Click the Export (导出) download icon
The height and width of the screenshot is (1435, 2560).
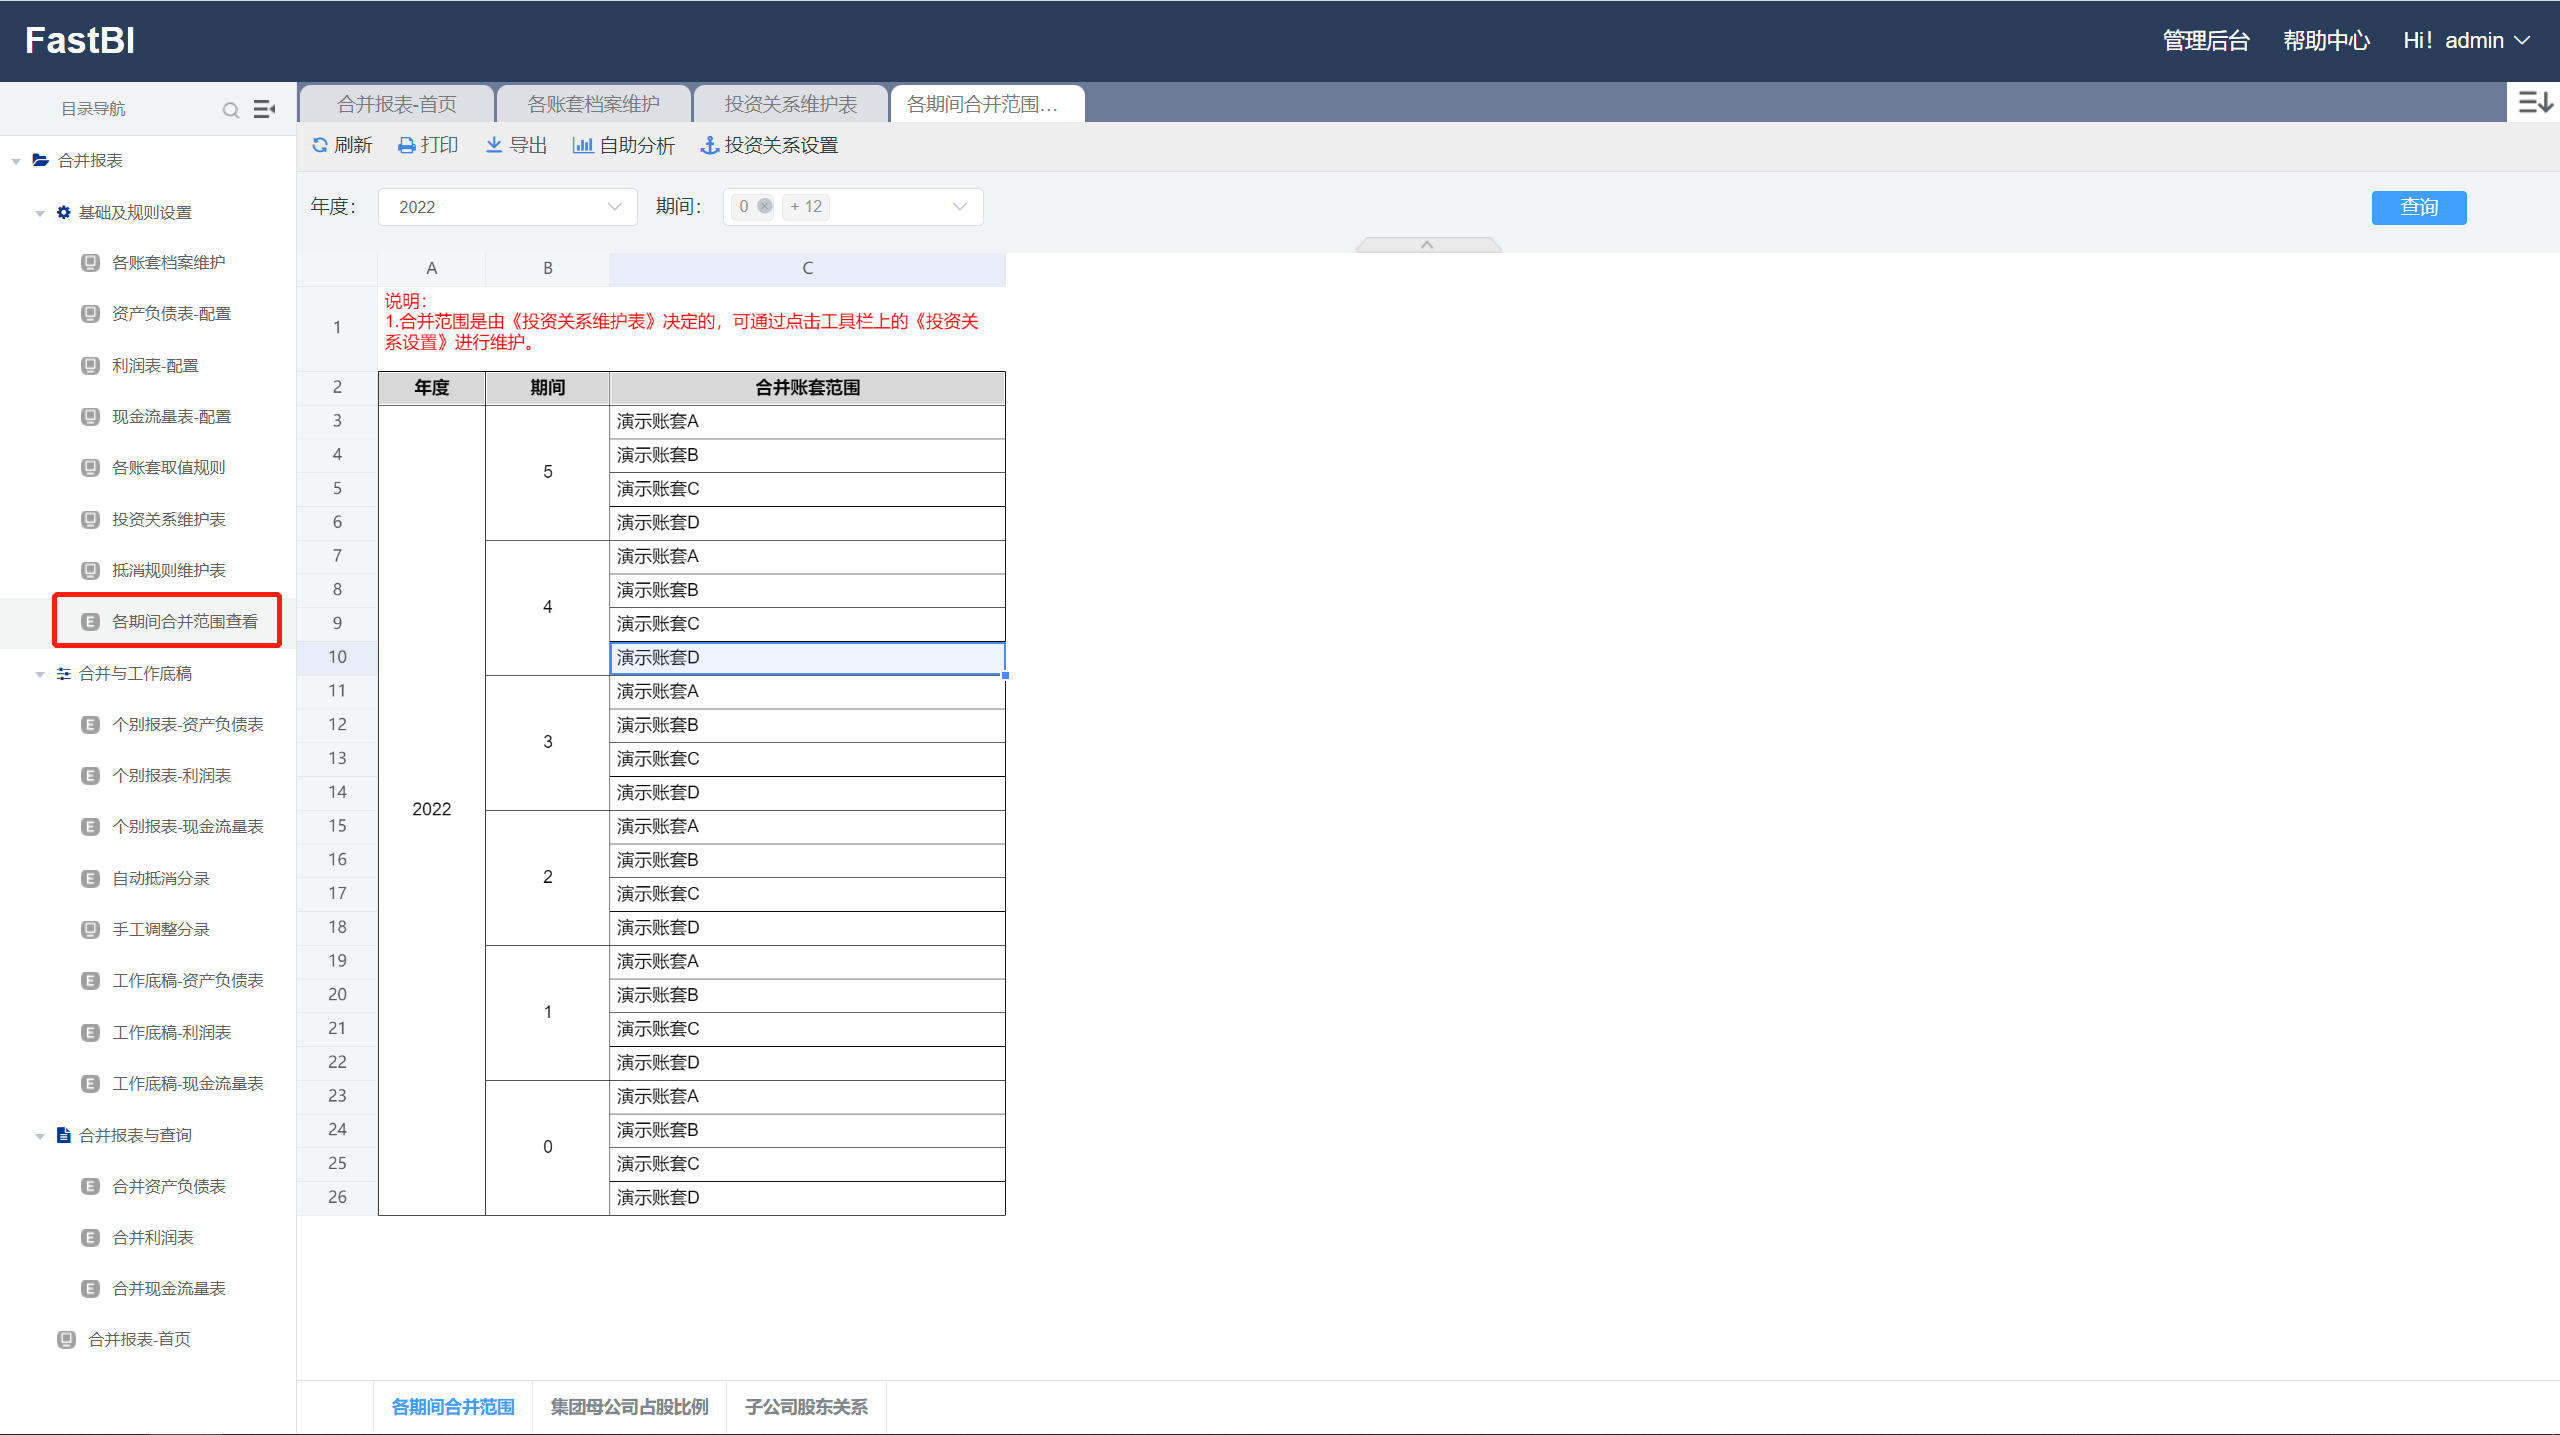[x=494, y=145]
